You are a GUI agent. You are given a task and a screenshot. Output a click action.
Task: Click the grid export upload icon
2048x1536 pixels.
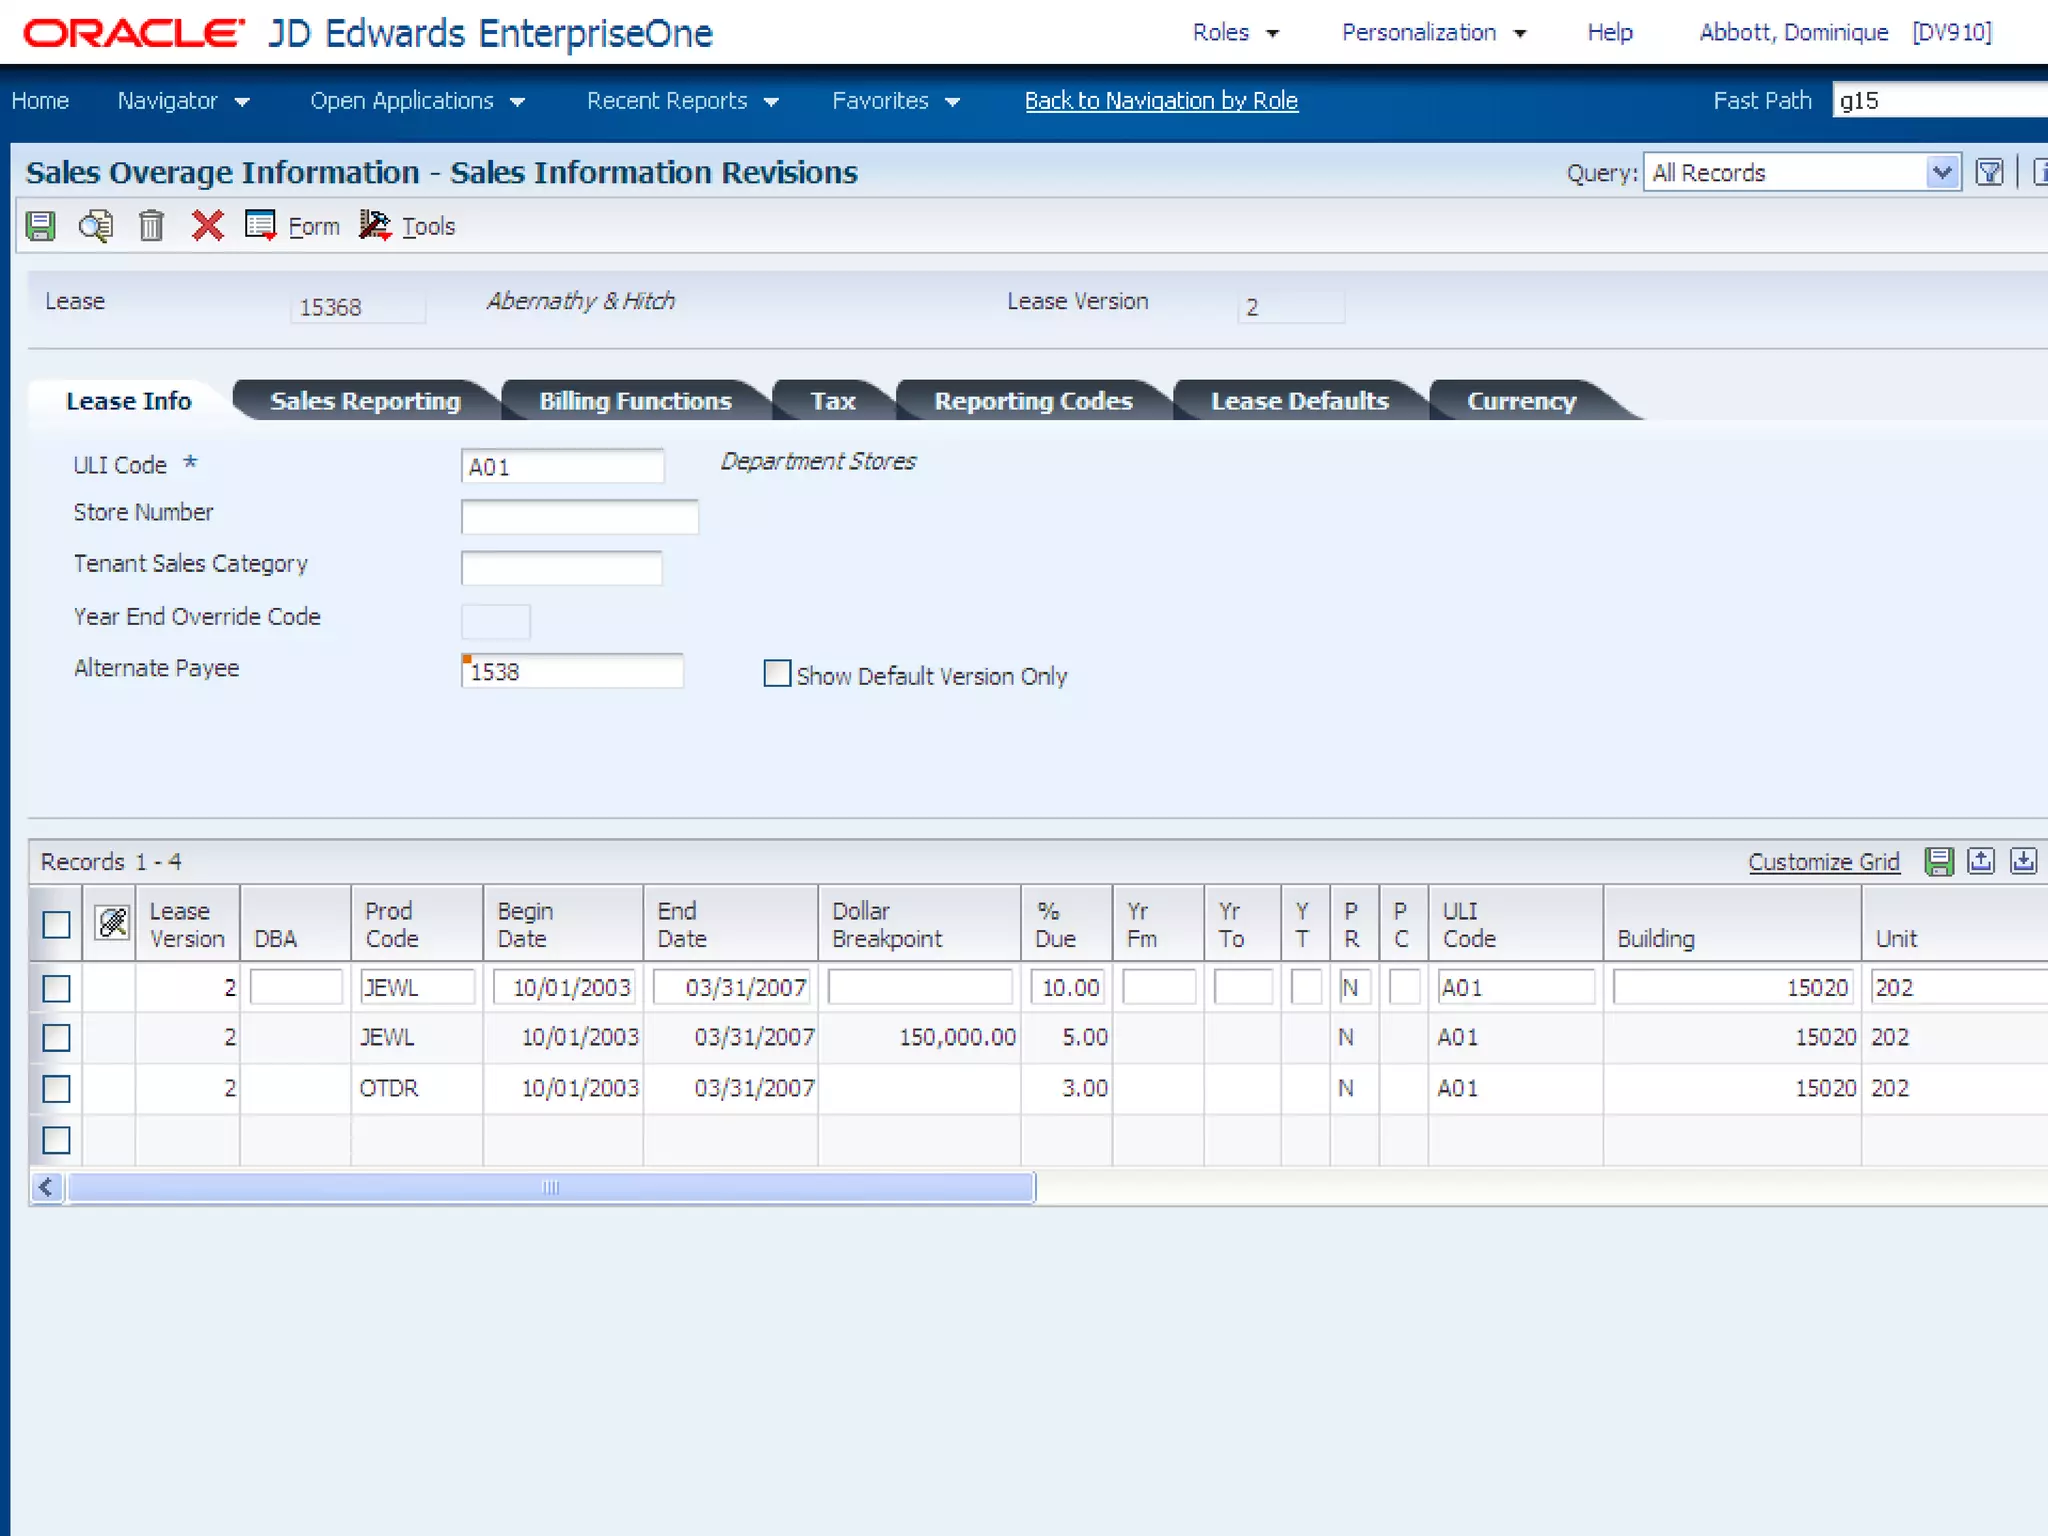coord(1981,861)
